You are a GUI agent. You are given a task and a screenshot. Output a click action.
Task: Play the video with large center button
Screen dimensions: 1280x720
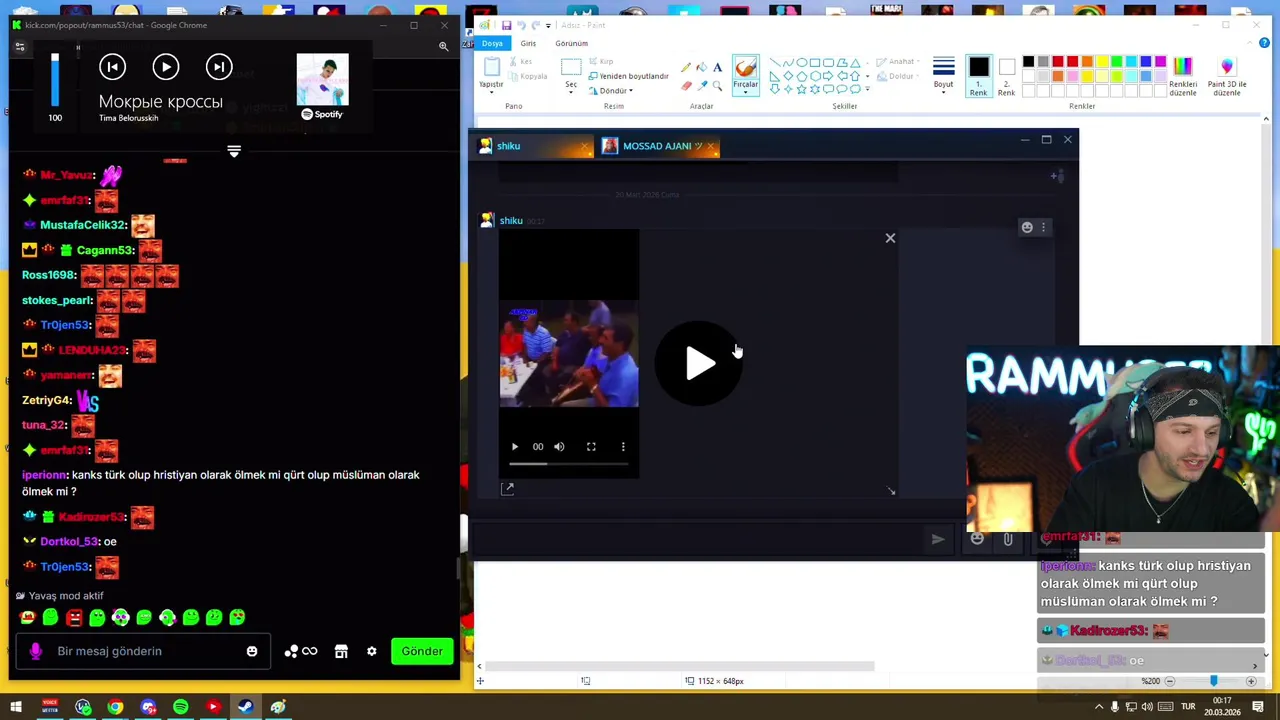(699, 363)
